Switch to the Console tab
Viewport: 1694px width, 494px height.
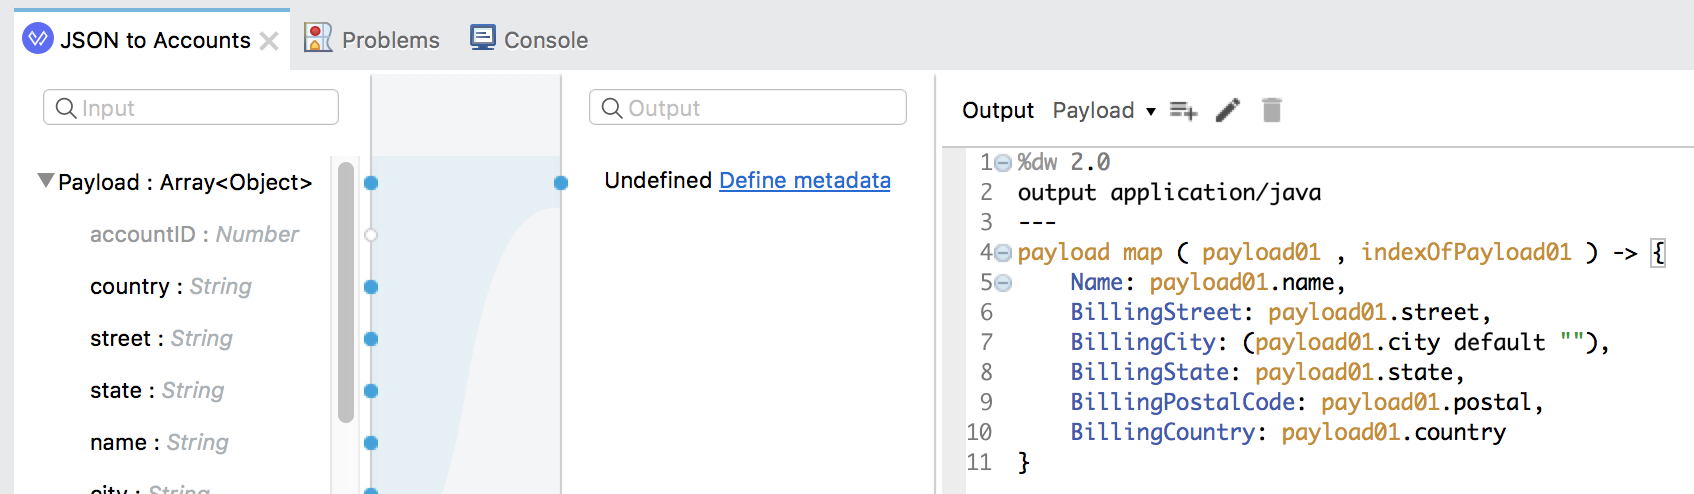coord(530,39)
